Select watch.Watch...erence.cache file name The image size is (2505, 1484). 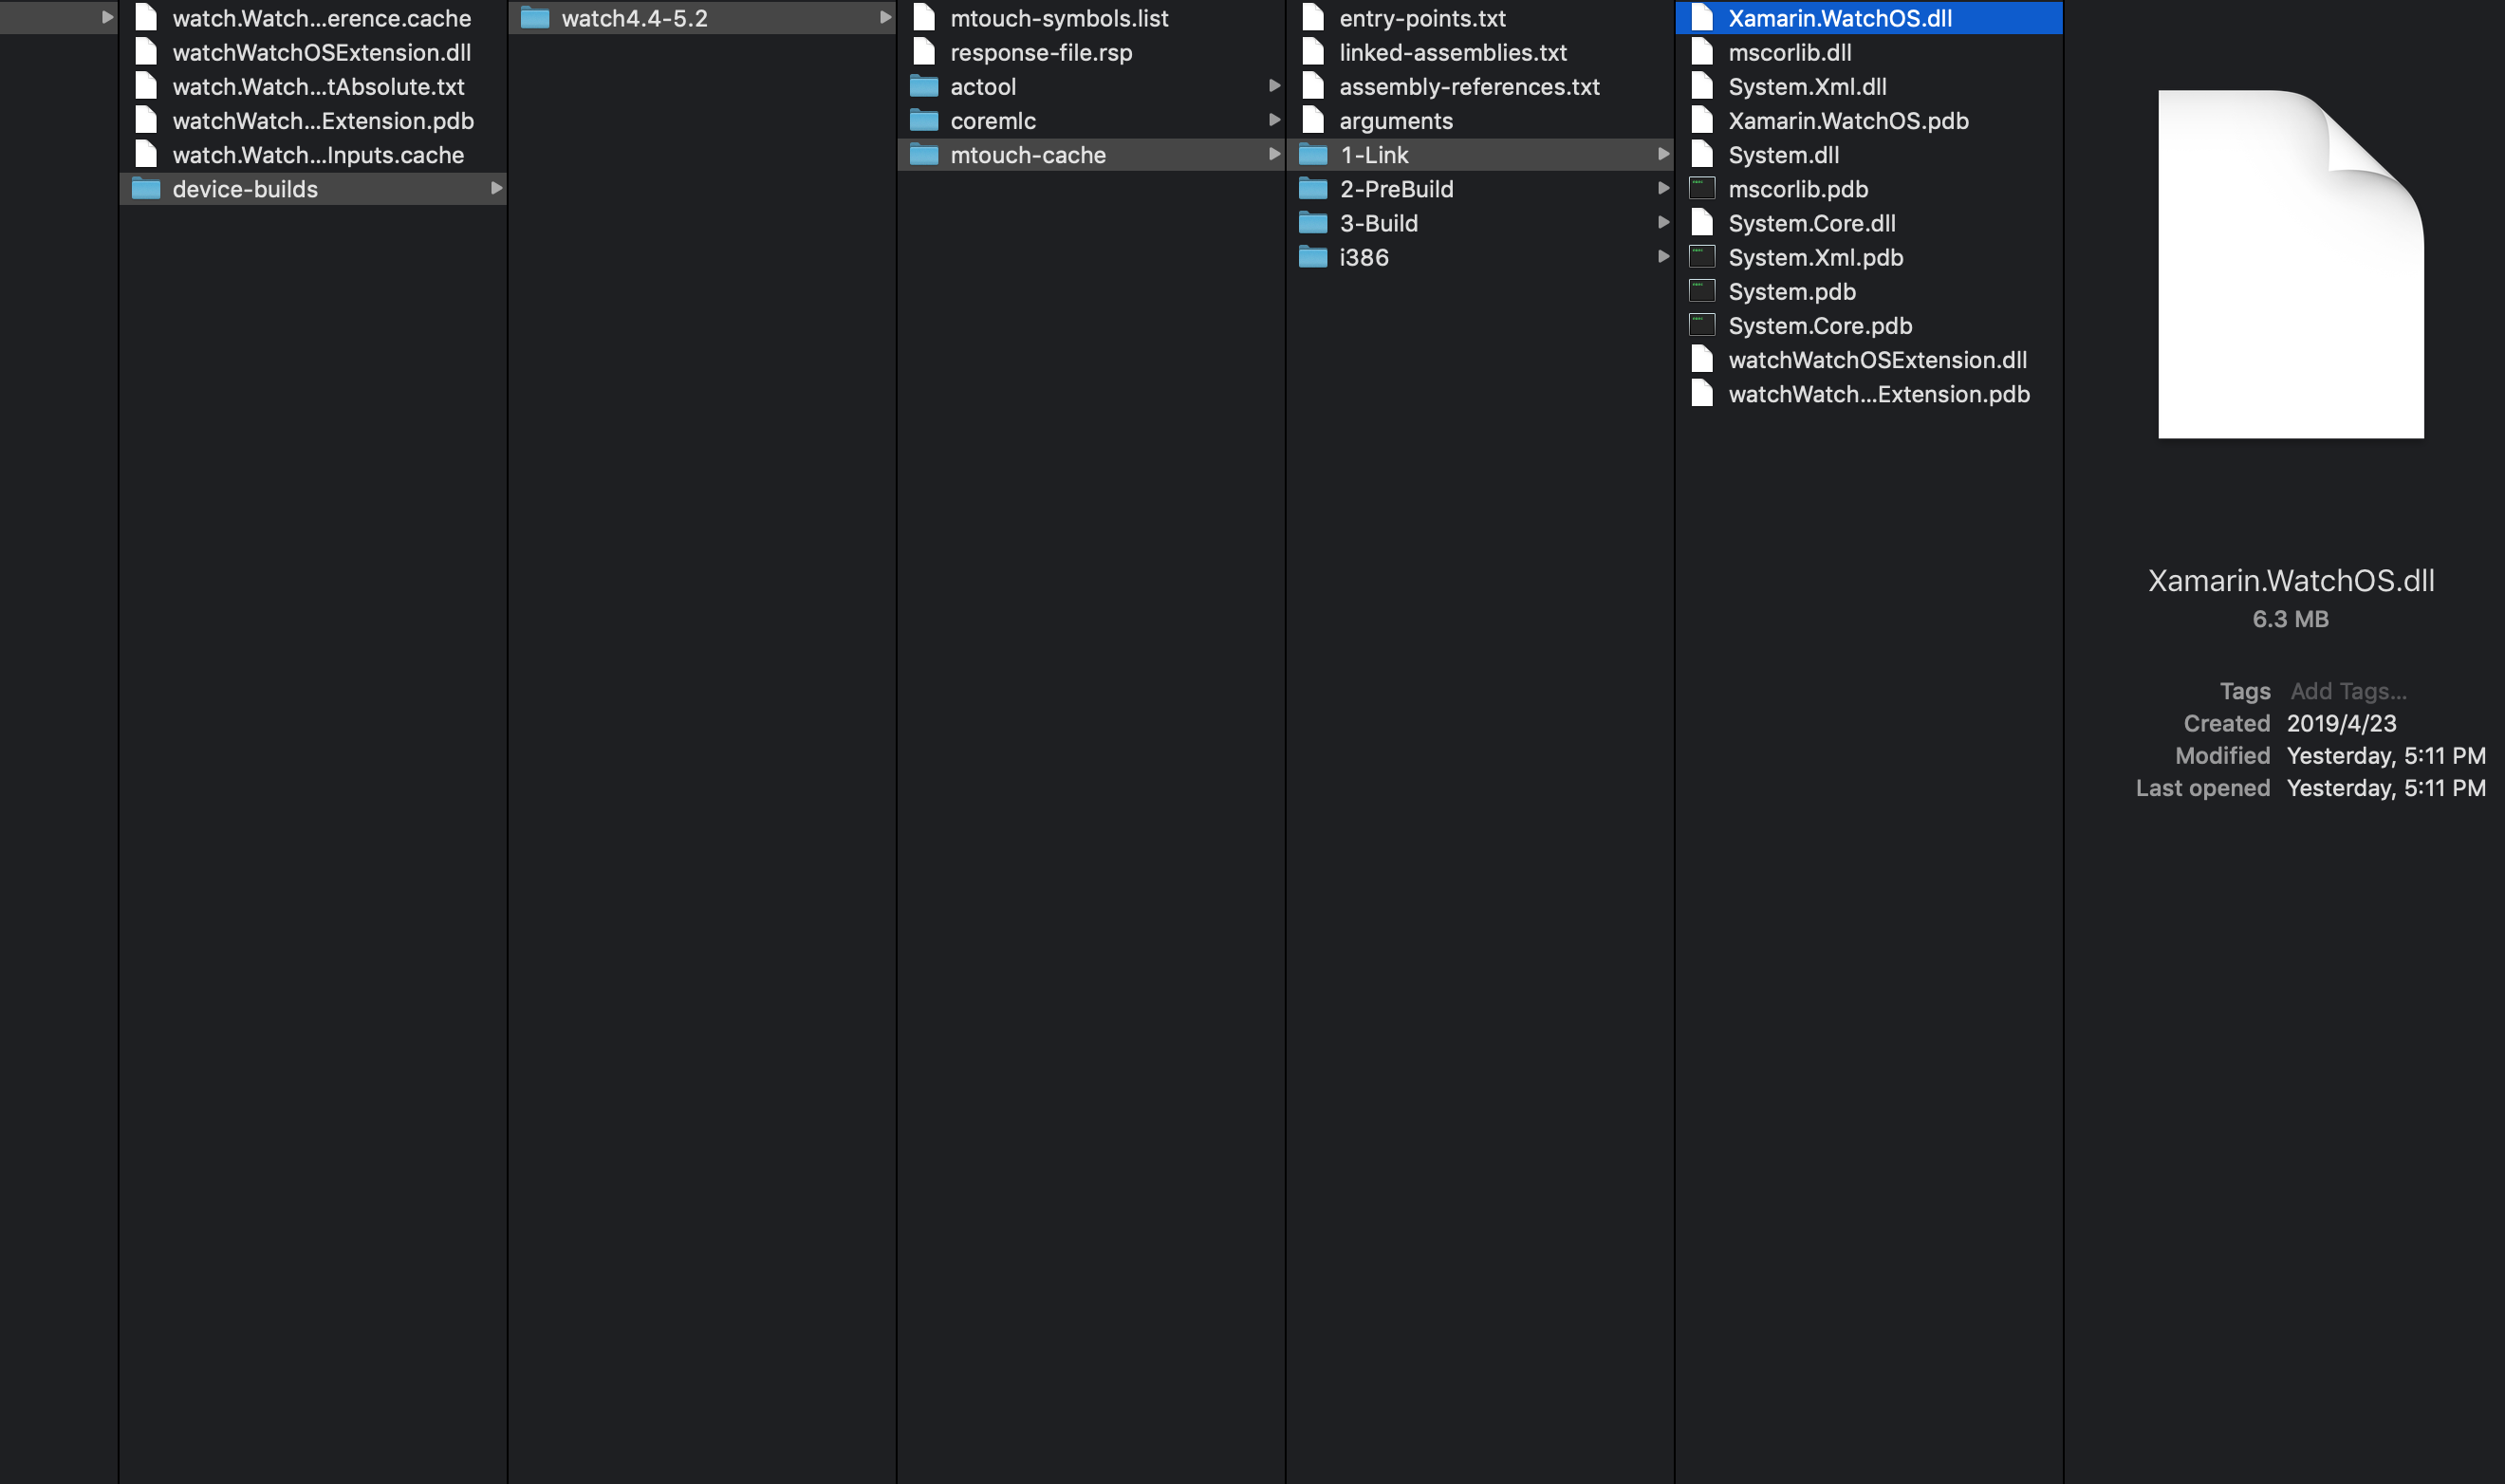pyautogui.click(x=322, y=18)
